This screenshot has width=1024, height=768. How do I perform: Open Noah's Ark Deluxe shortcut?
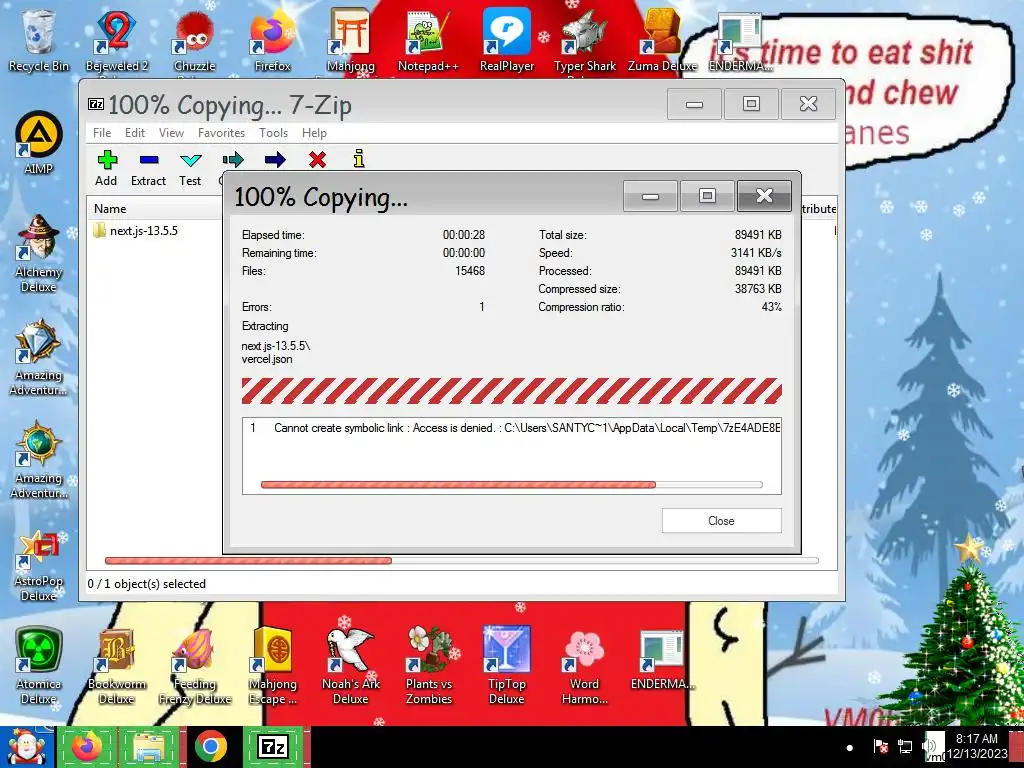pos(351,666)
